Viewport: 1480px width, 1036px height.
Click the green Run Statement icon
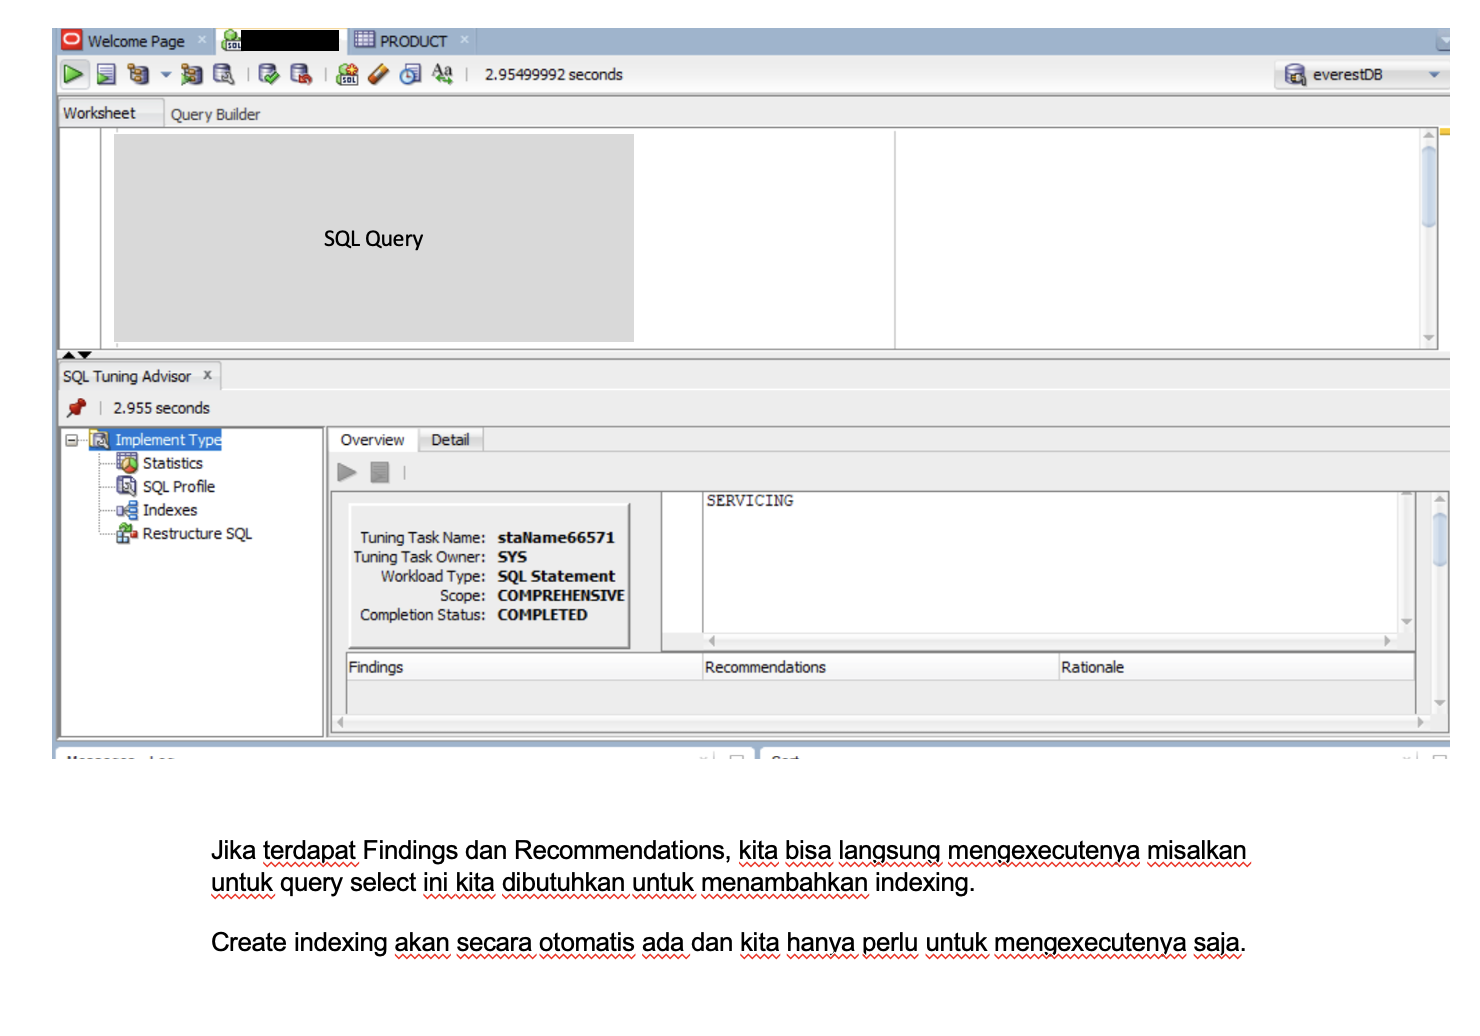(73, 74)
